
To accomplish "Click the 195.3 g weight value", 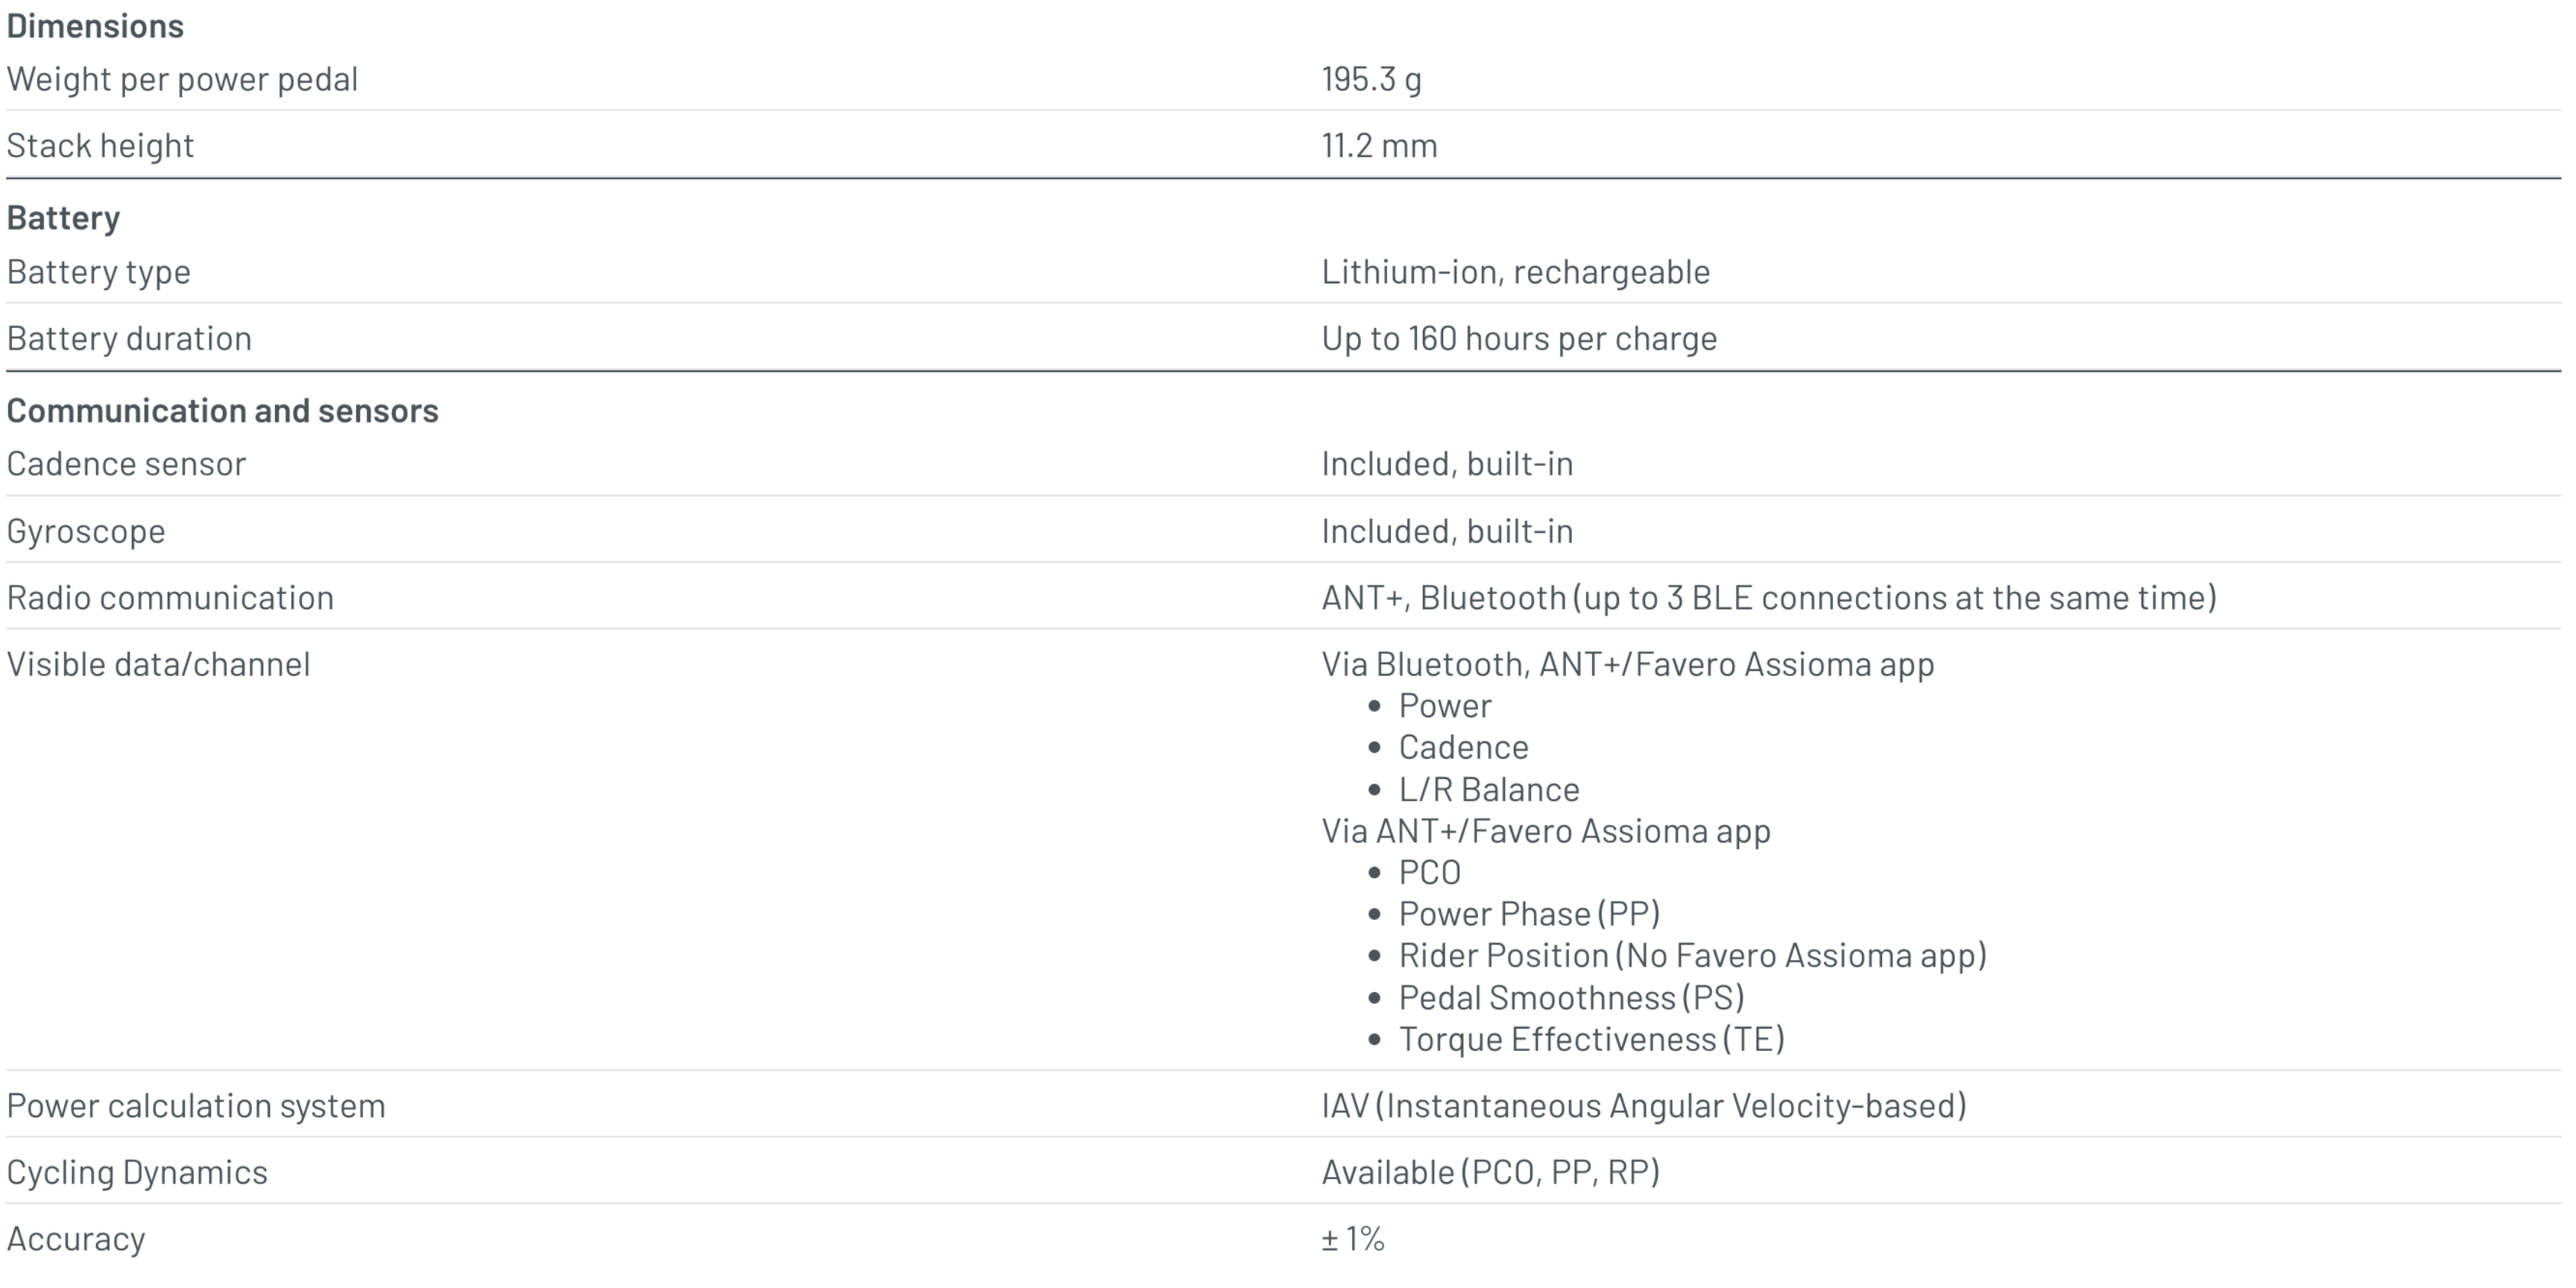I will click(1371, 79).
